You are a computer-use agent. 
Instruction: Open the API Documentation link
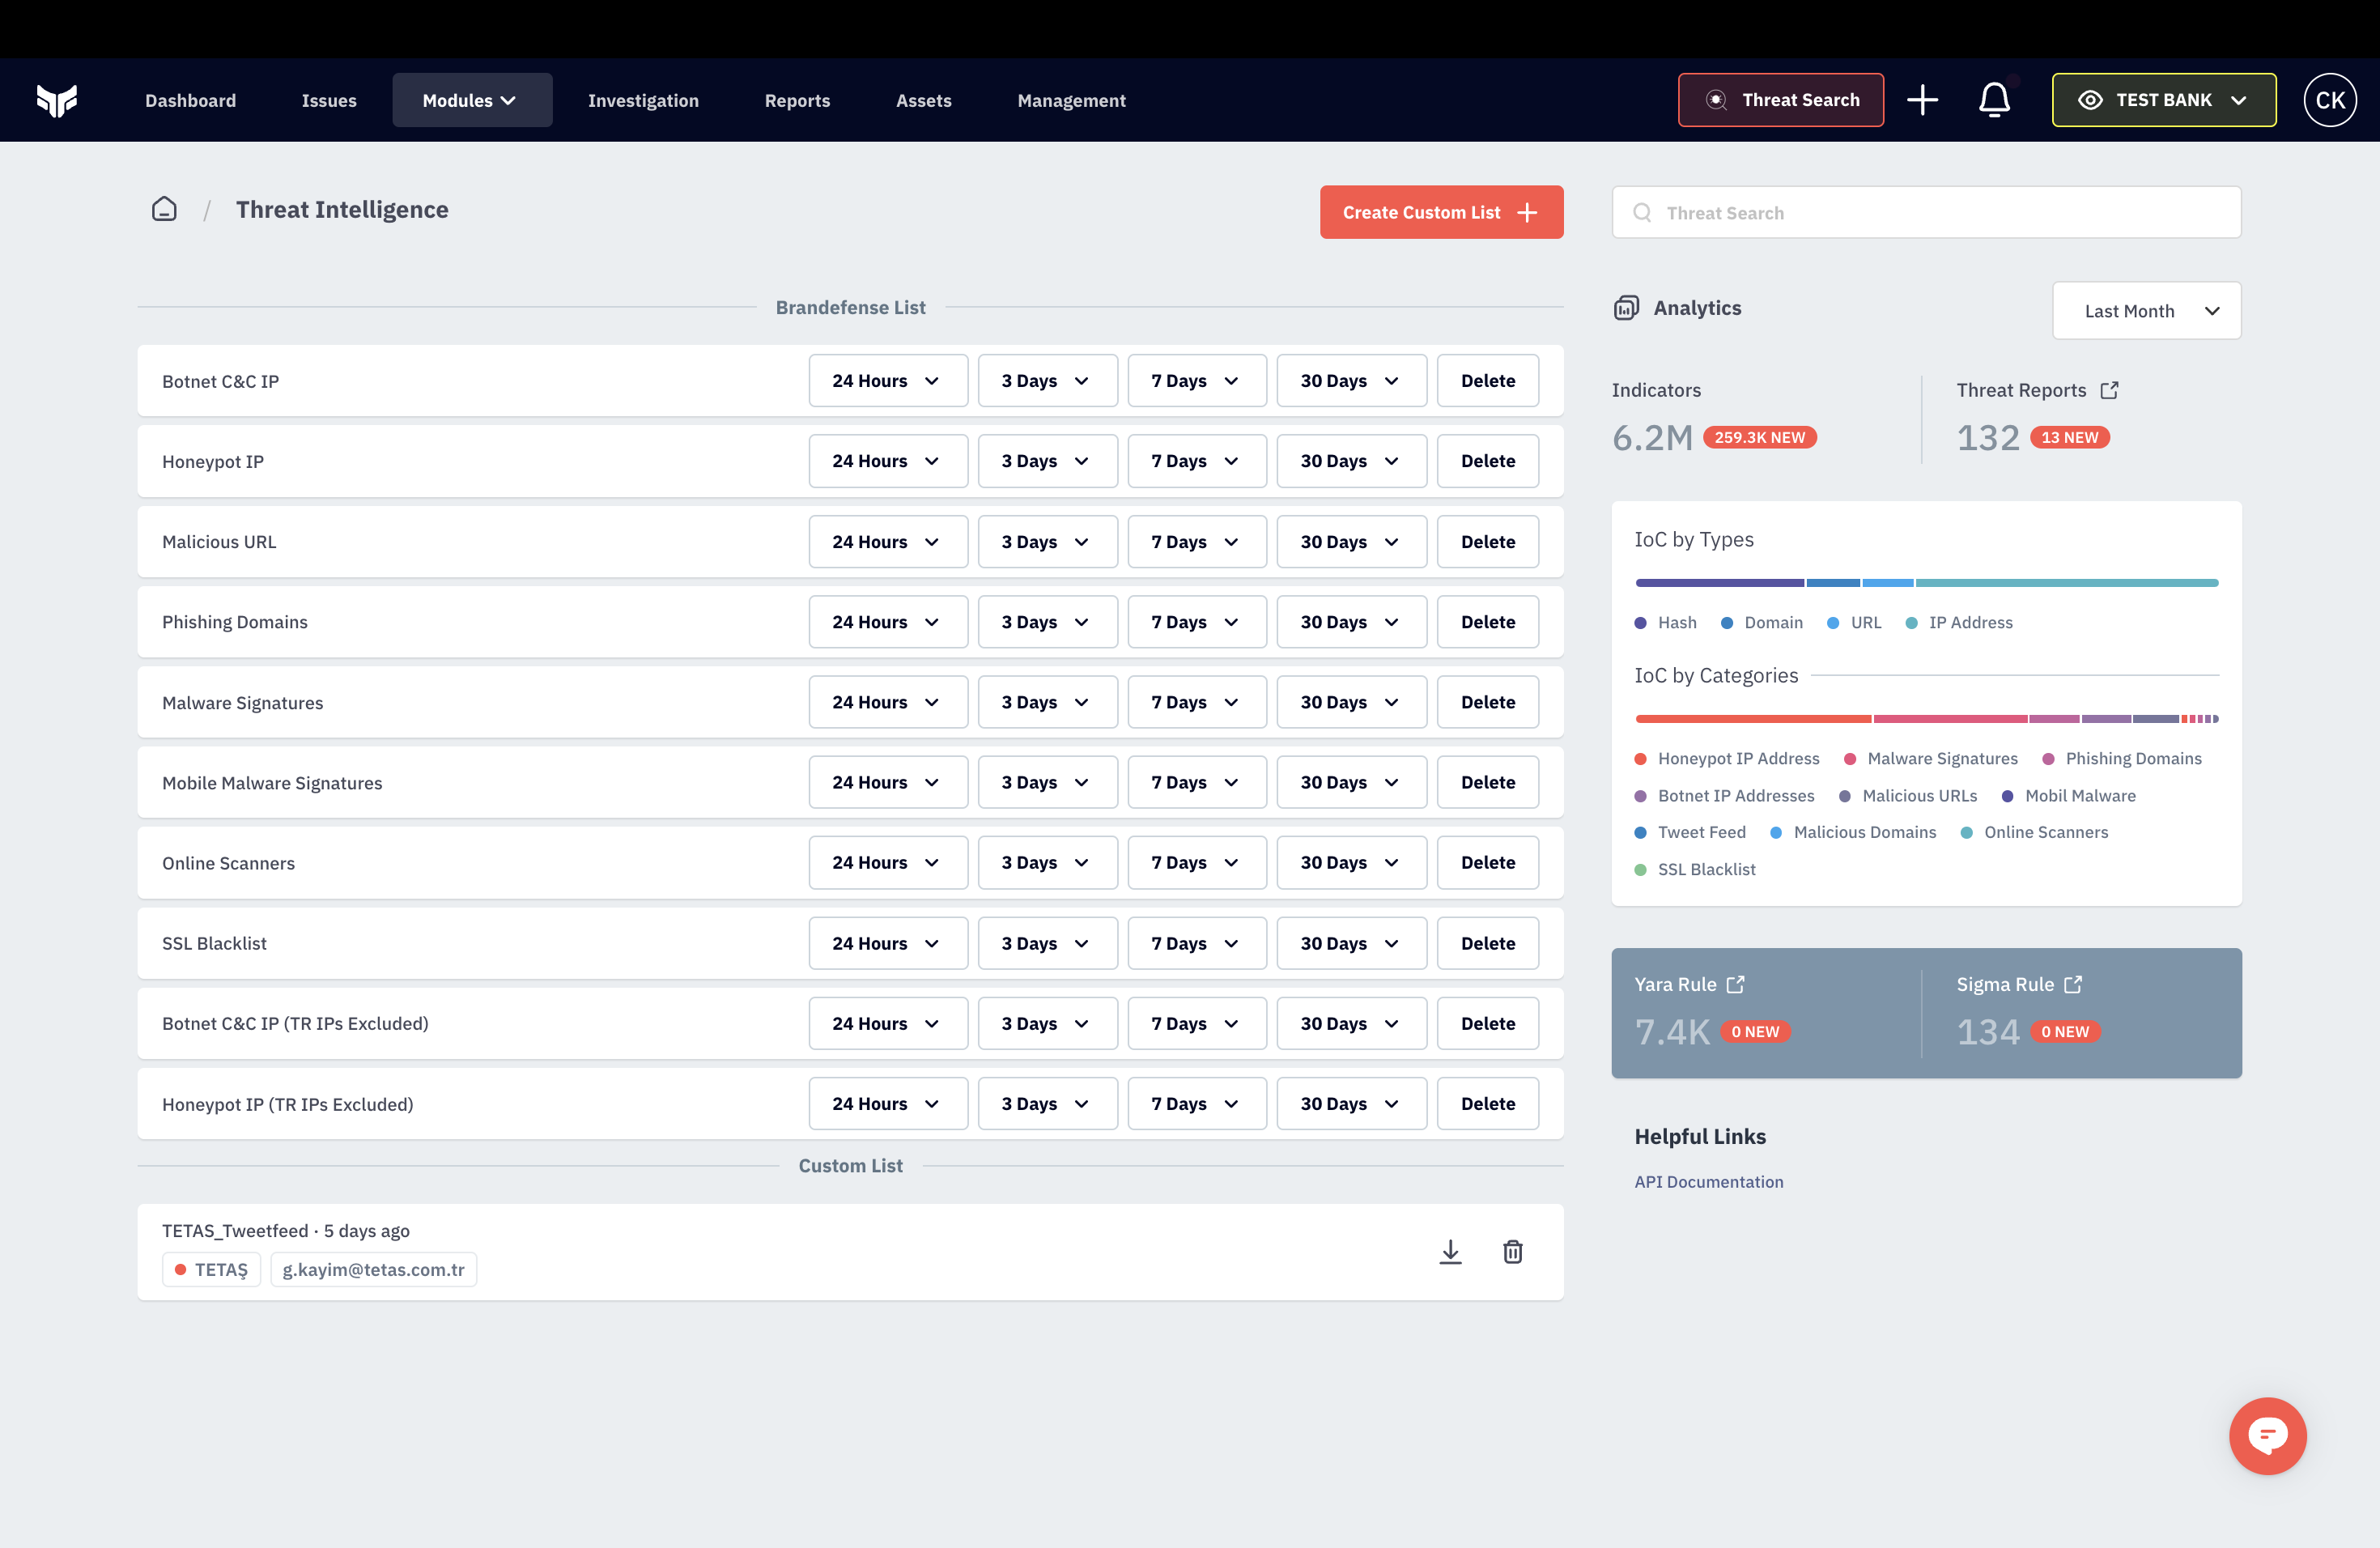point(1709,1181)
